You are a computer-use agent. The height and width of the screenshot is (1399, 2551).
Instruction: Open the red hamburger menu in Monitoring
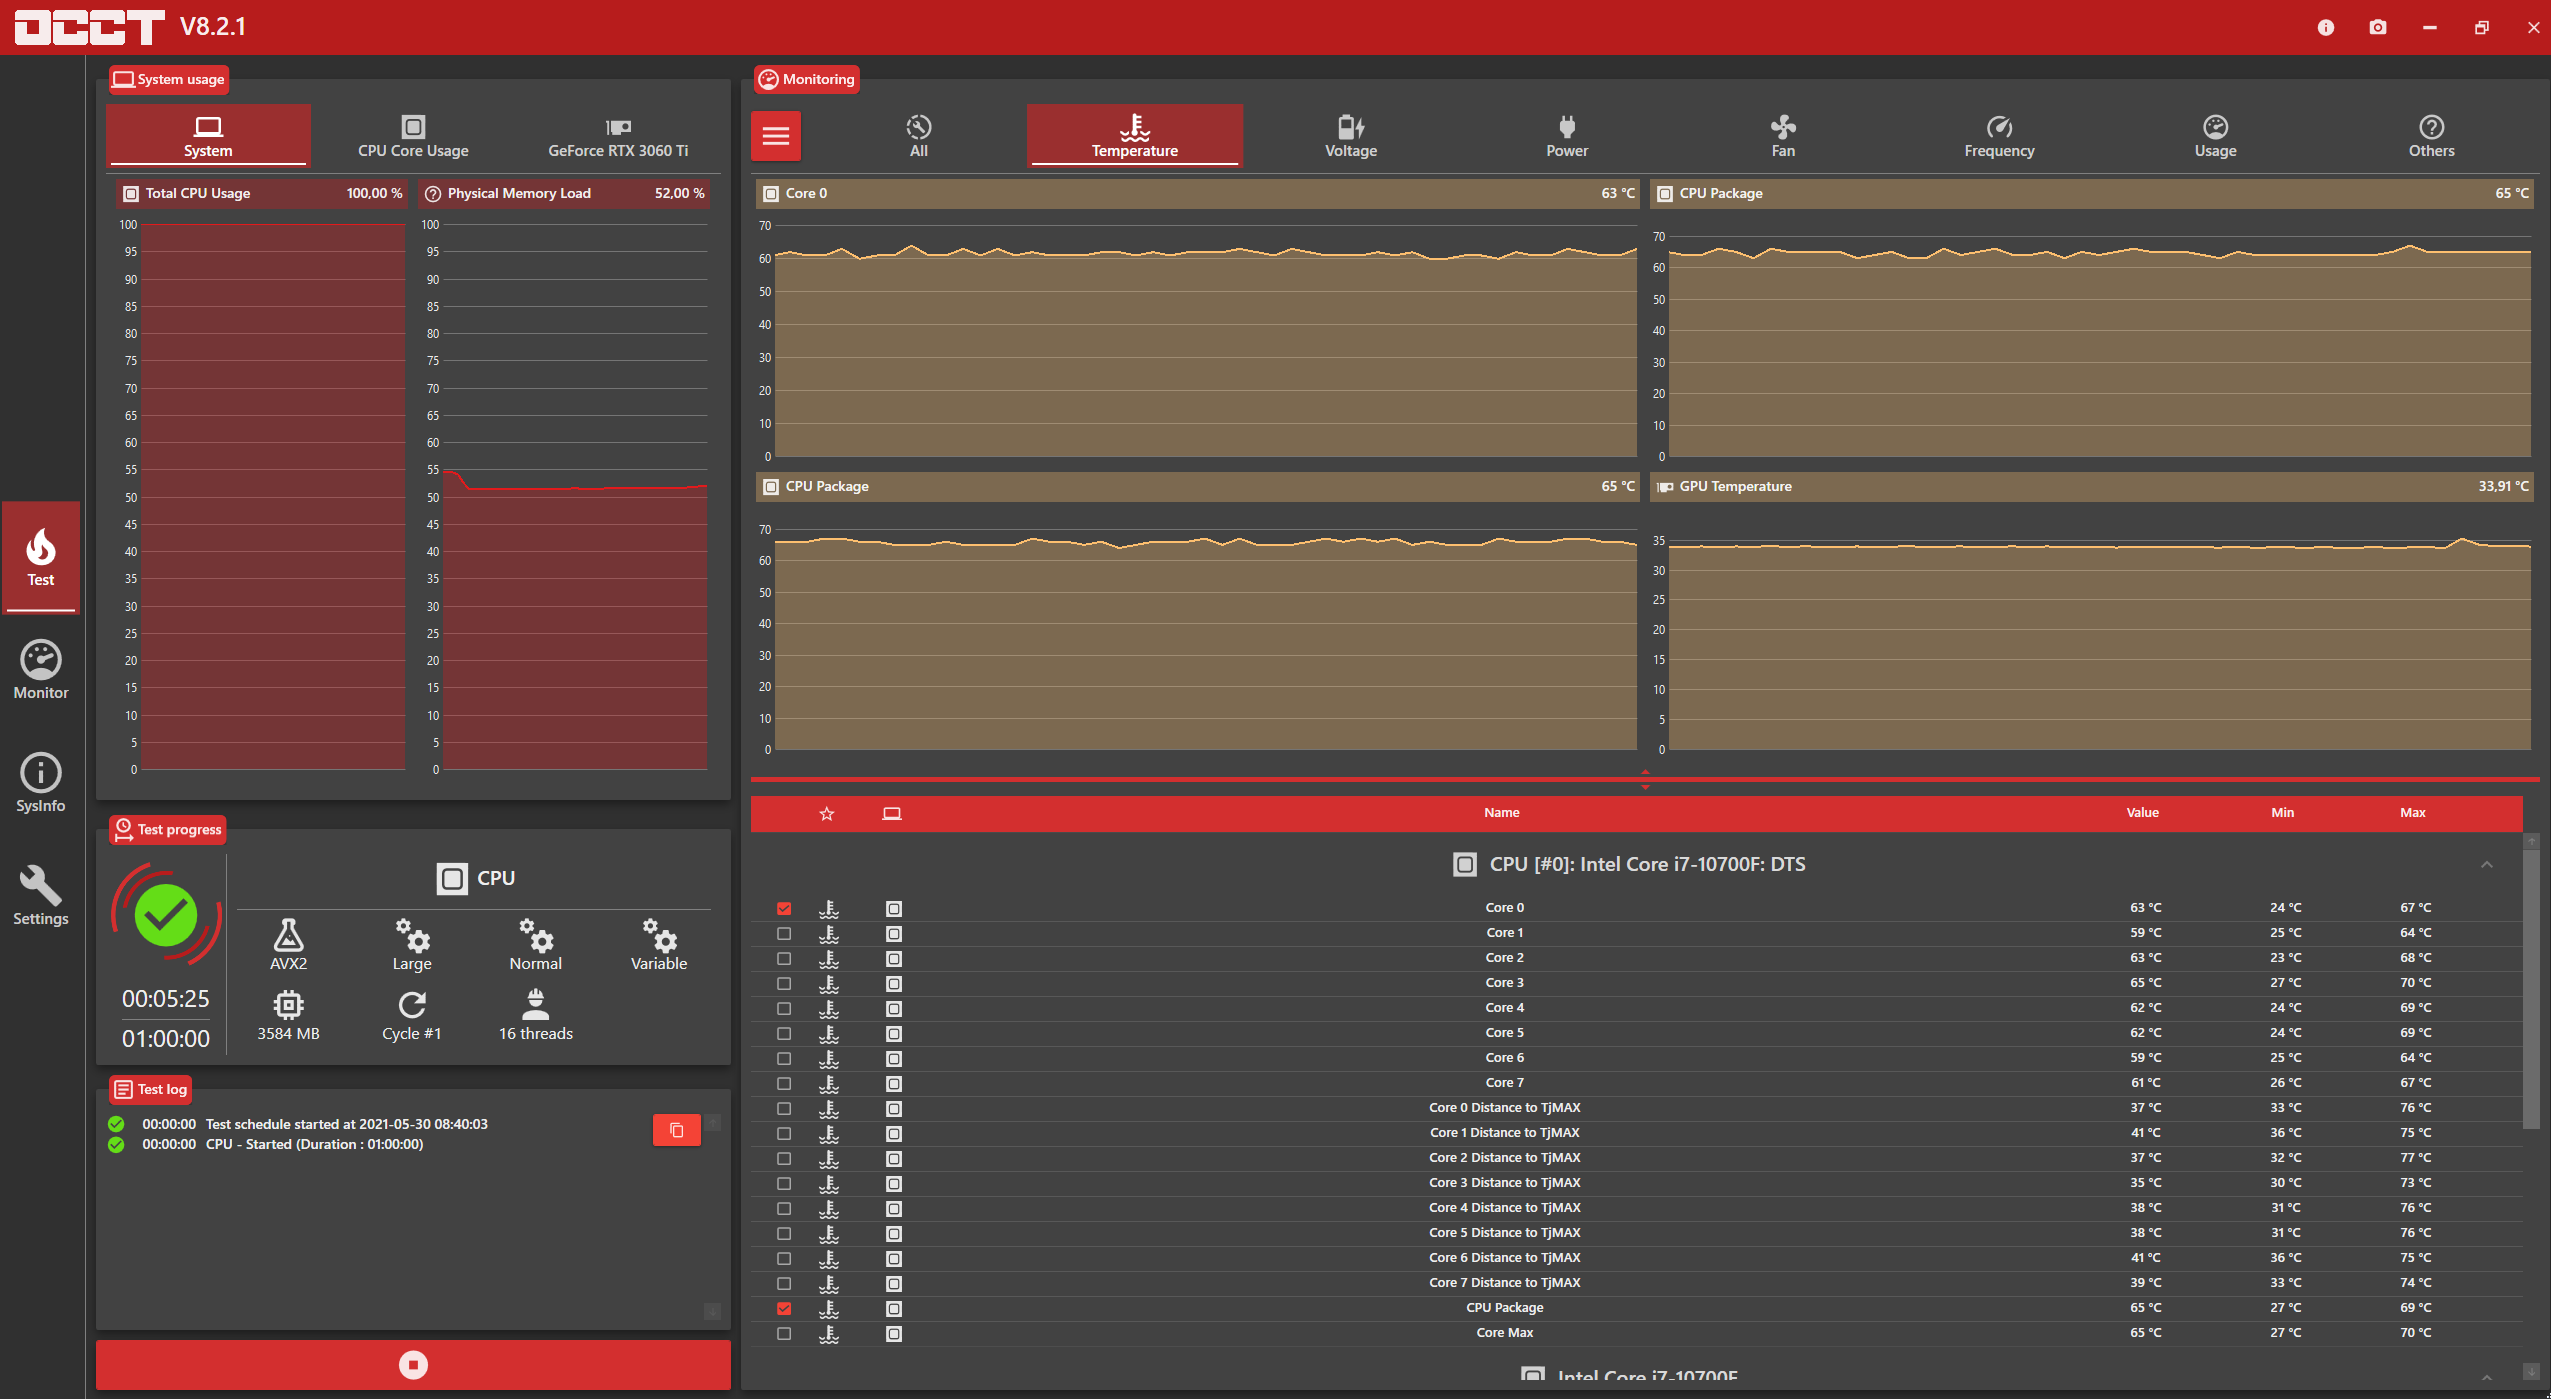tap(776, 136)
